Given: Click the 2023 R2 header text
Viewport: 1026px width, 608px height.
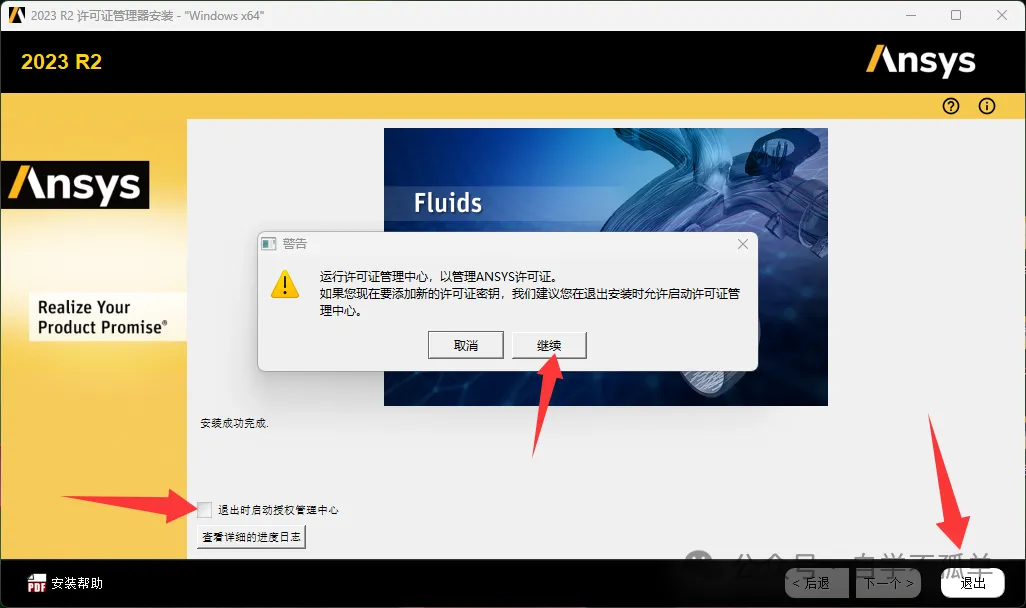Looking at the screenshot, I should pyautogui.click(x=62, y=62).
